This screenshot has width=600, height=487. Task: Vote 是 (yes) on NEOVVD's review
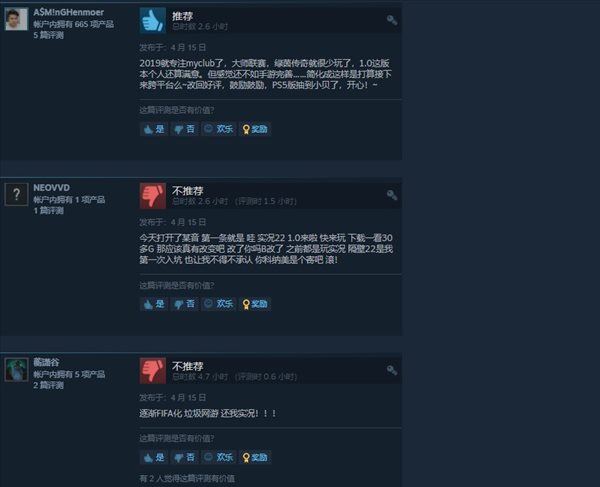coord(154,304)
